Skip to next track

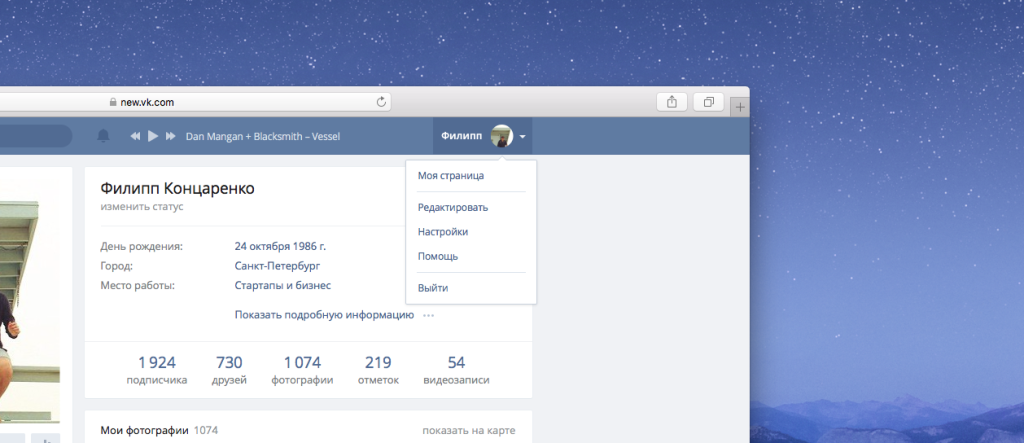170,136
